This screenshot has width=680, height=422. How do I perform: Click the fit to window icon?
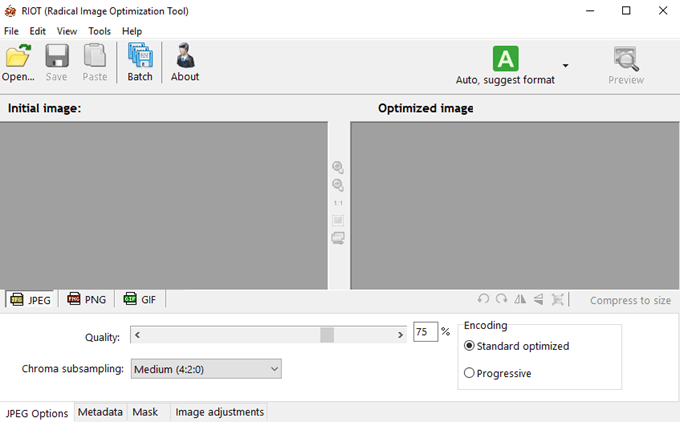point(338,220)
